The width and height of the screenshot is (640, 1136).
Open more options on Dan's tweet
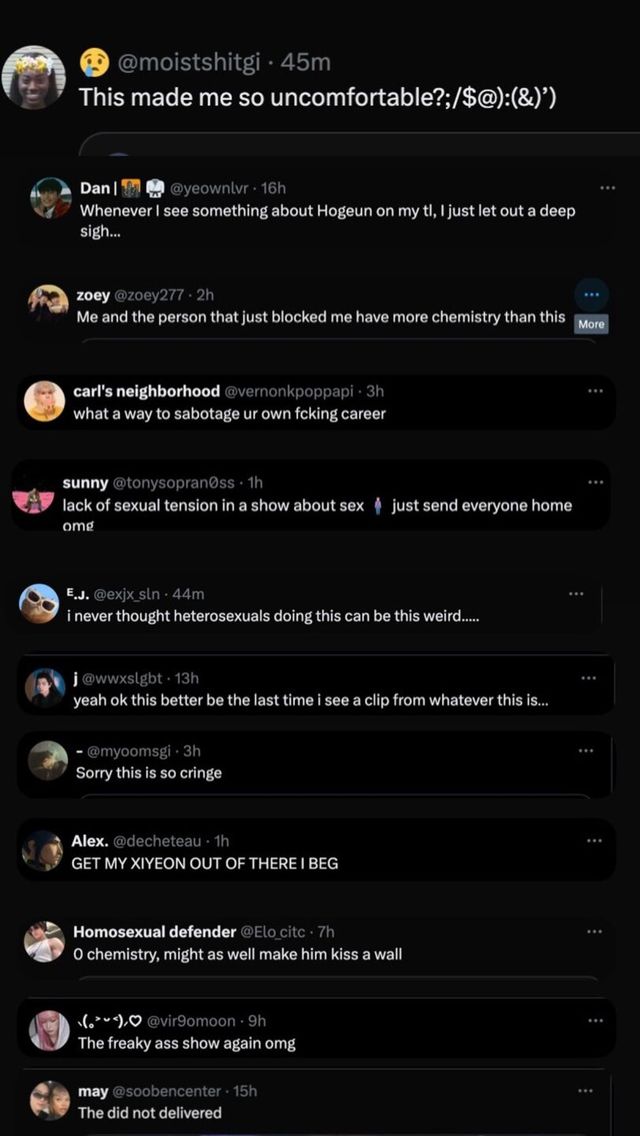click(607, 188)
